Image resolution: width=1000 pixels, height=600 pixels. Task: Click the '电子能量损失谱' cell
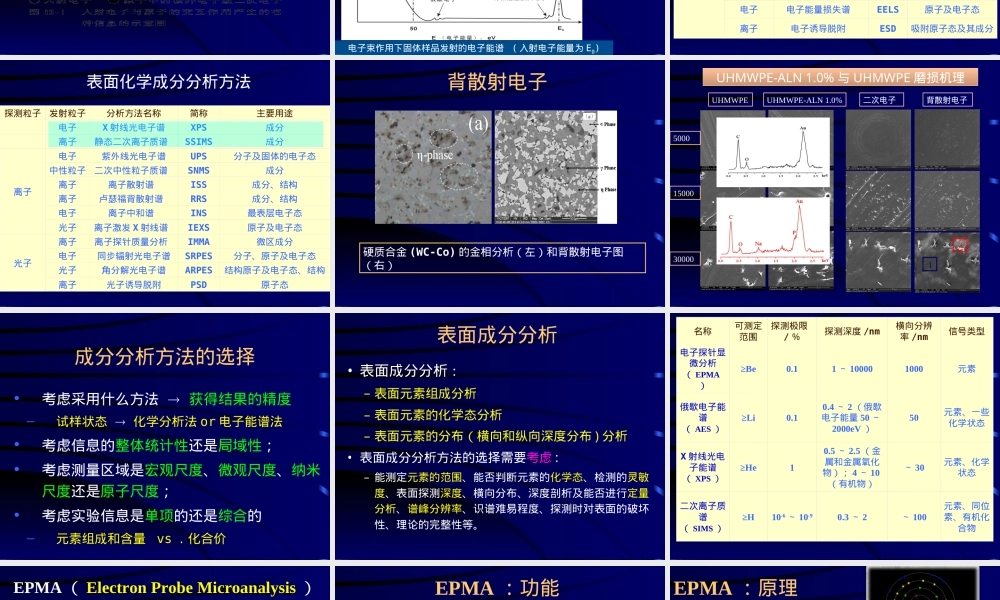coord(818,10)
